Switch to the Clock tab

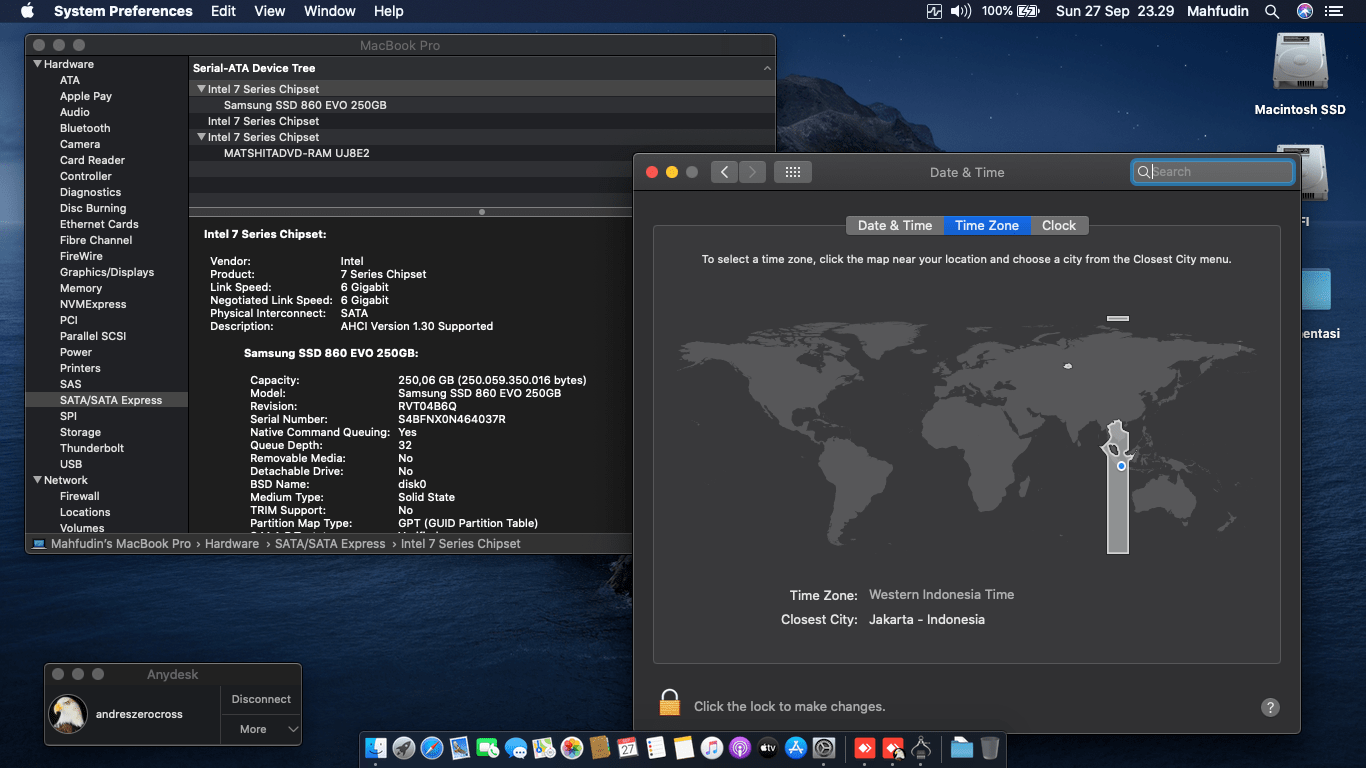[x=1058, y=225]
